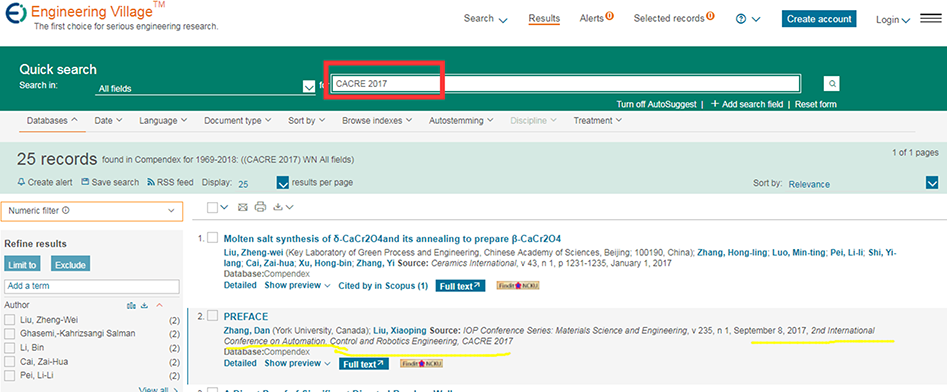Open the Search menu in header
Image resolution: width=947 pixels, height=392 pixels.
coord(486,19)
